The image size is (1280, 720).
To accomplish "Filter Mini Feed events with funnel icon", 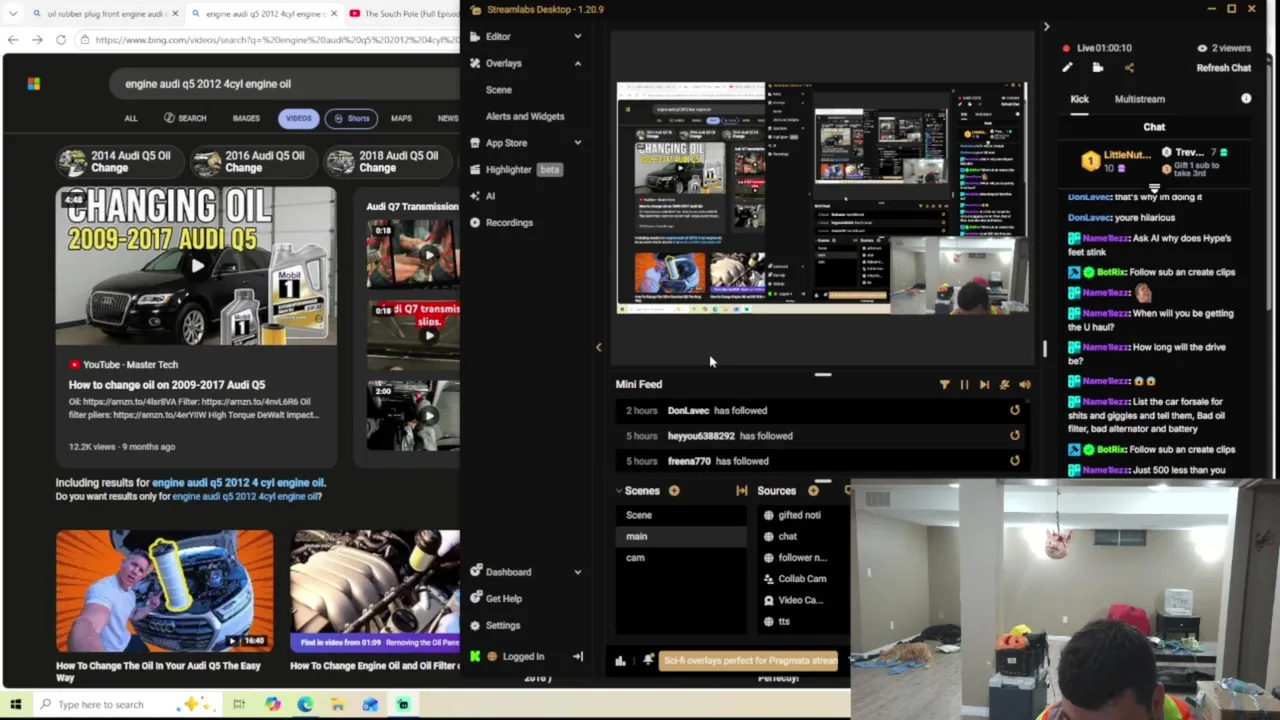I will 944,384.
